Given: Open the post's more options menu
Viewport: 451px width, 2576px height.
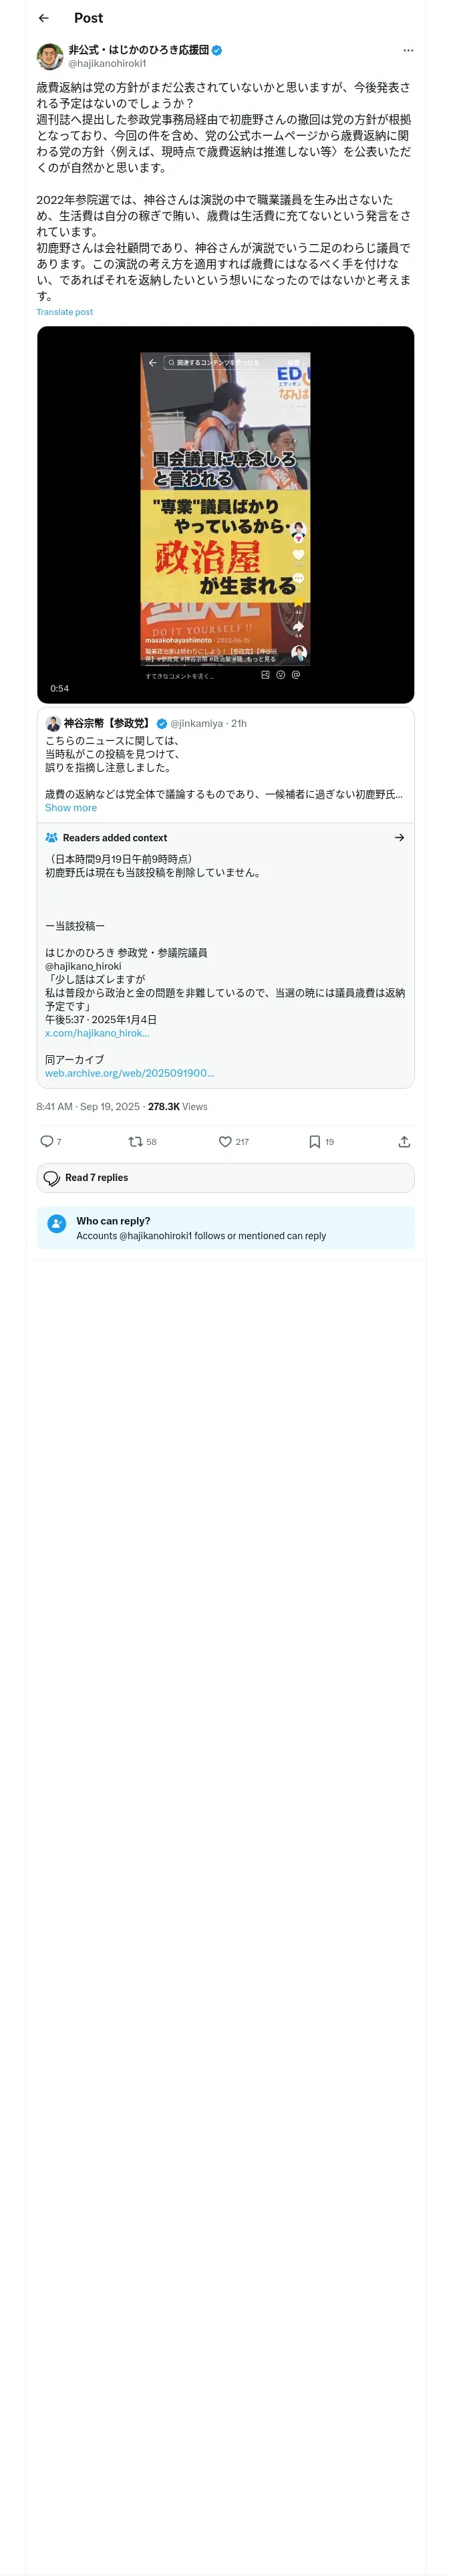Looking at the screenshot, I should (407, 50).
